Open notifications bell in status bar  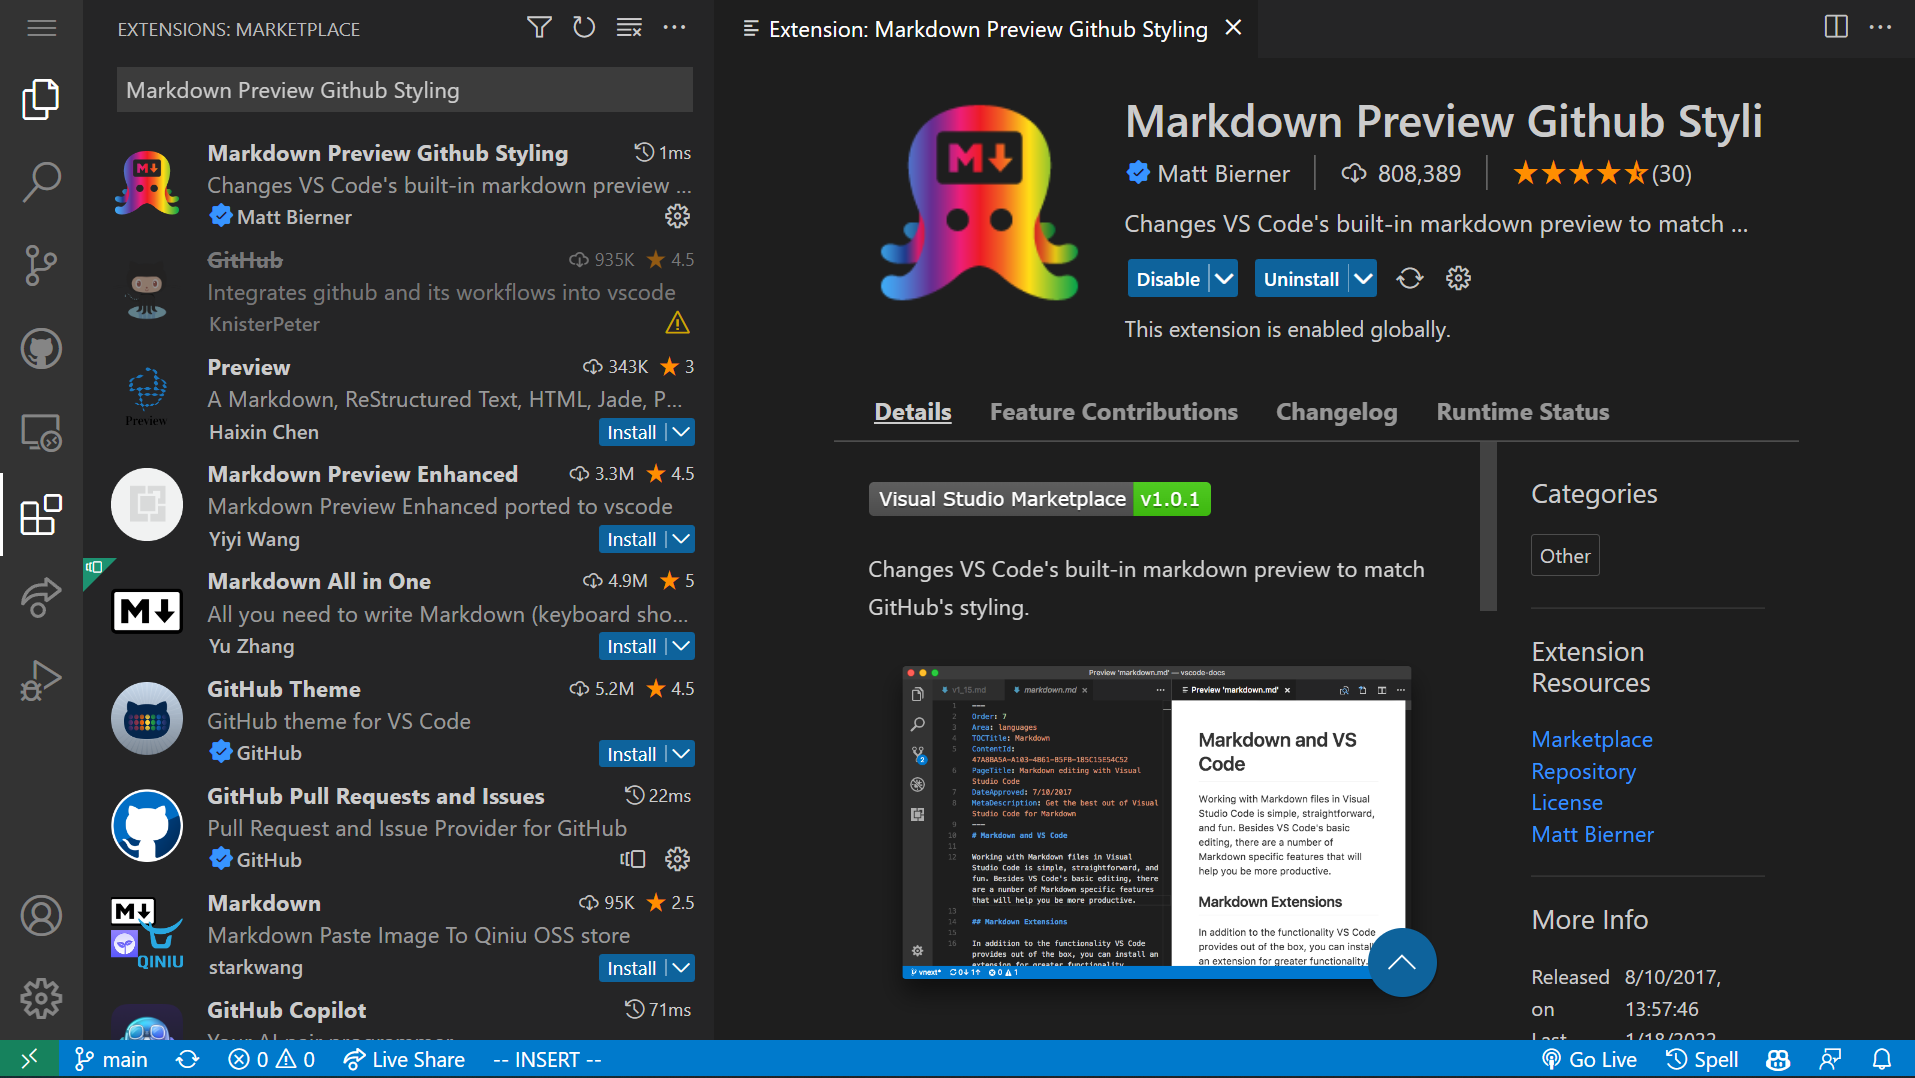coord(1881,1059)
